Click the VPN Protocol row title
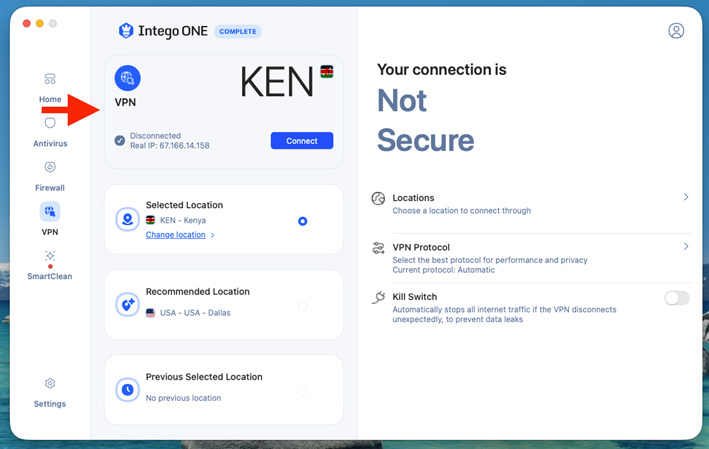 pos(421,247)
